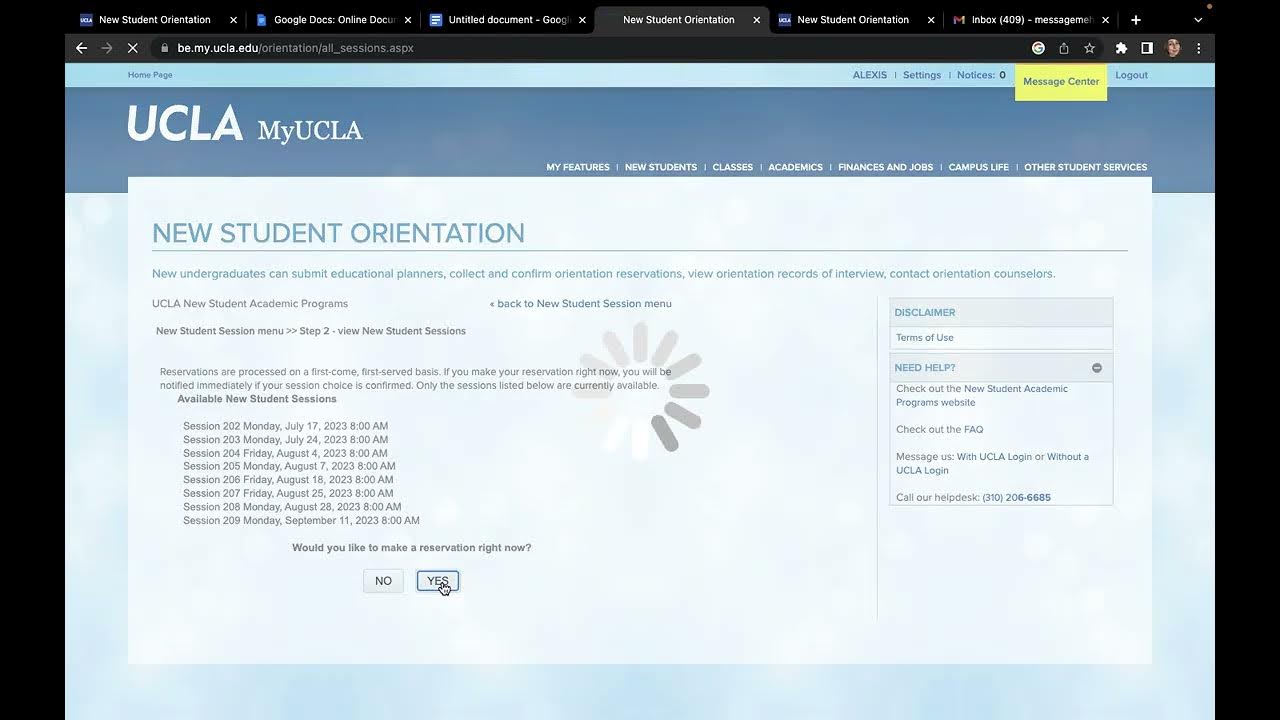Click the address bar URL
The image size is (1280, 720).
pyautogui.click(x=295, y=48)
